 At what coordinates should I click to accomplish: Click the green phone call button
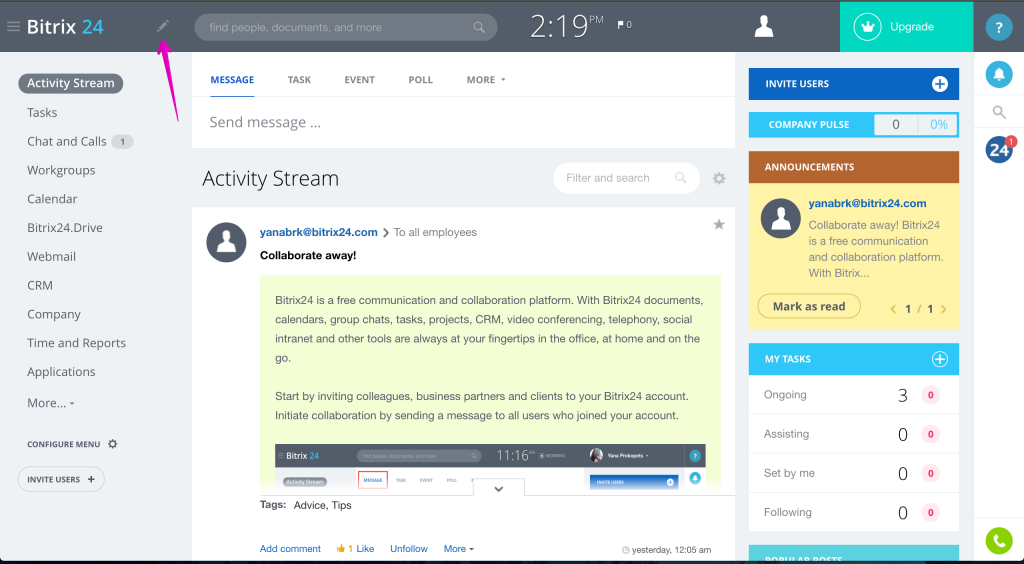click(999, 540)
